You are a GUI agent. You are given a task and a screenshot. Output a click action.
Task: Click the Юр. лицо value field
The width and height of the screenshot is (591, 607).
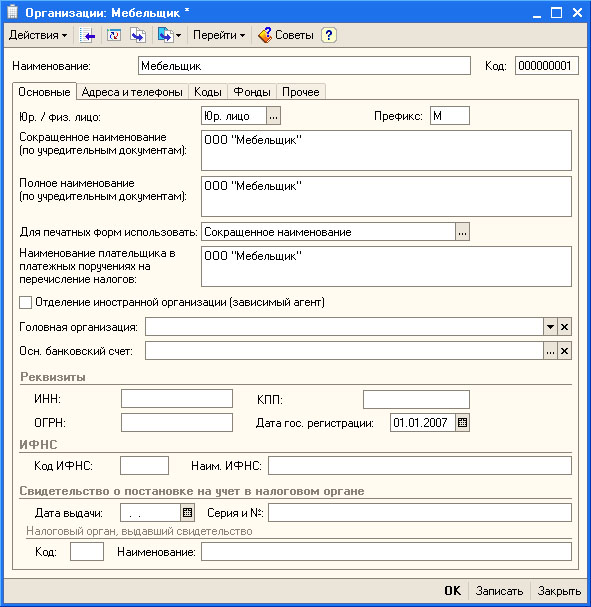(234, 116)
